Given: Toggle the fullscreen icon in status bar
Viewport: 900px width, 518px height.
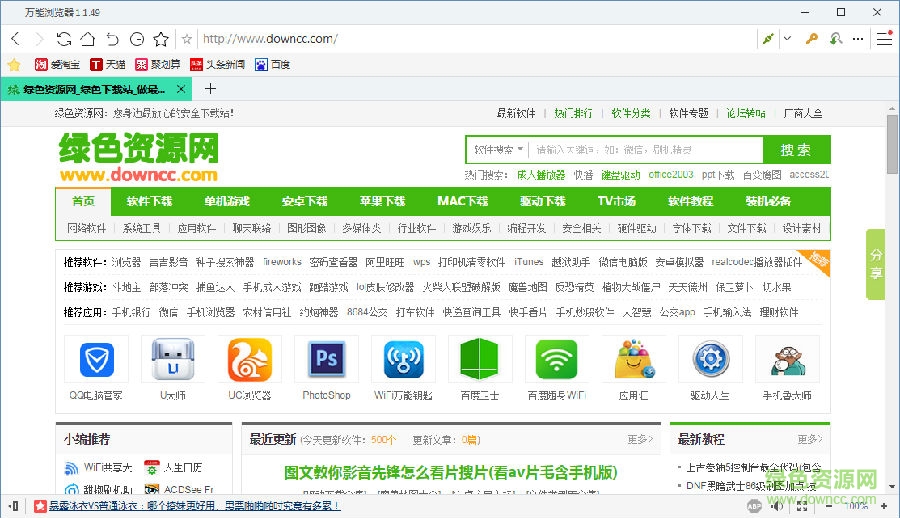Looking at the screenshot, I should tap(802, 506).
